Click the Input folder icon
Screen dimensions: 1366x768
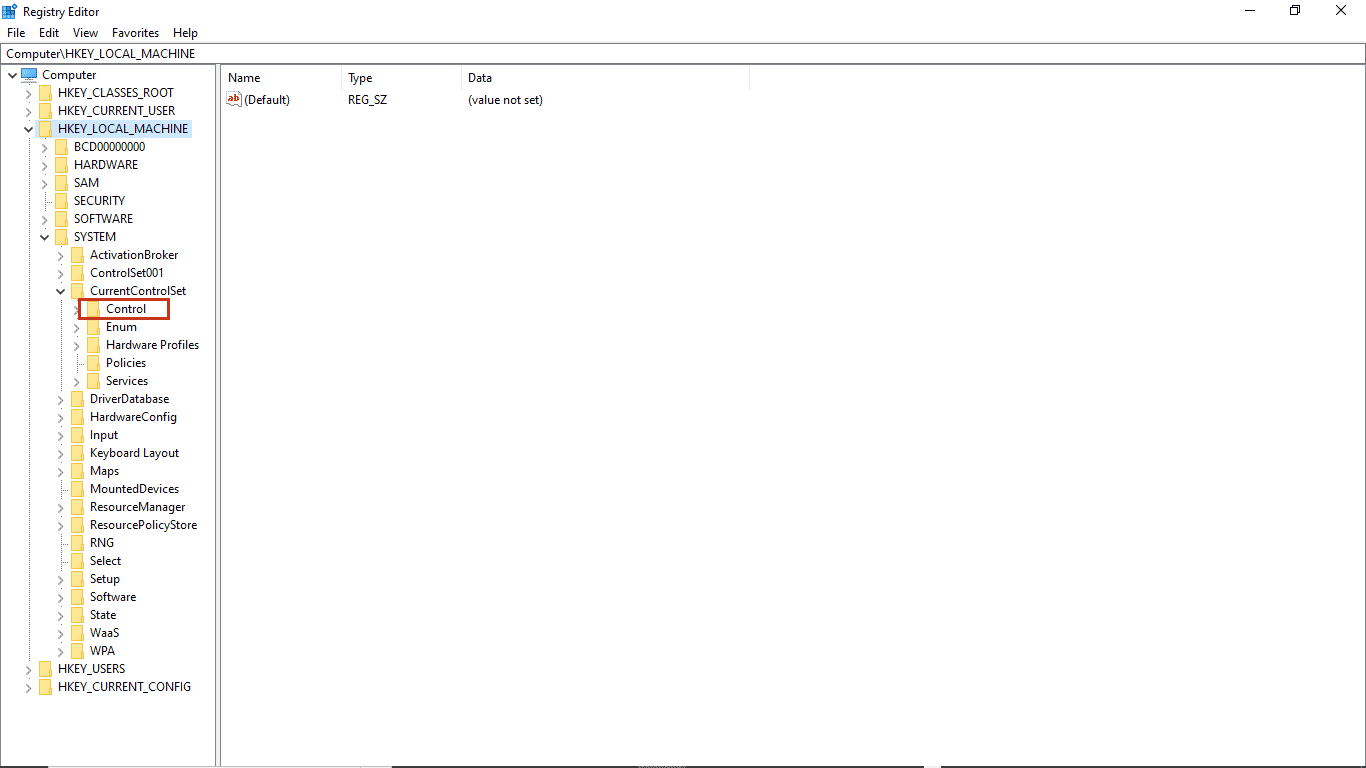coord(77,435)
